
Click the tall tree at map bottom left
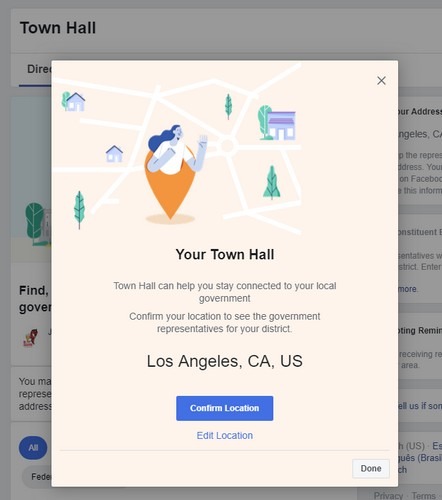79,210
